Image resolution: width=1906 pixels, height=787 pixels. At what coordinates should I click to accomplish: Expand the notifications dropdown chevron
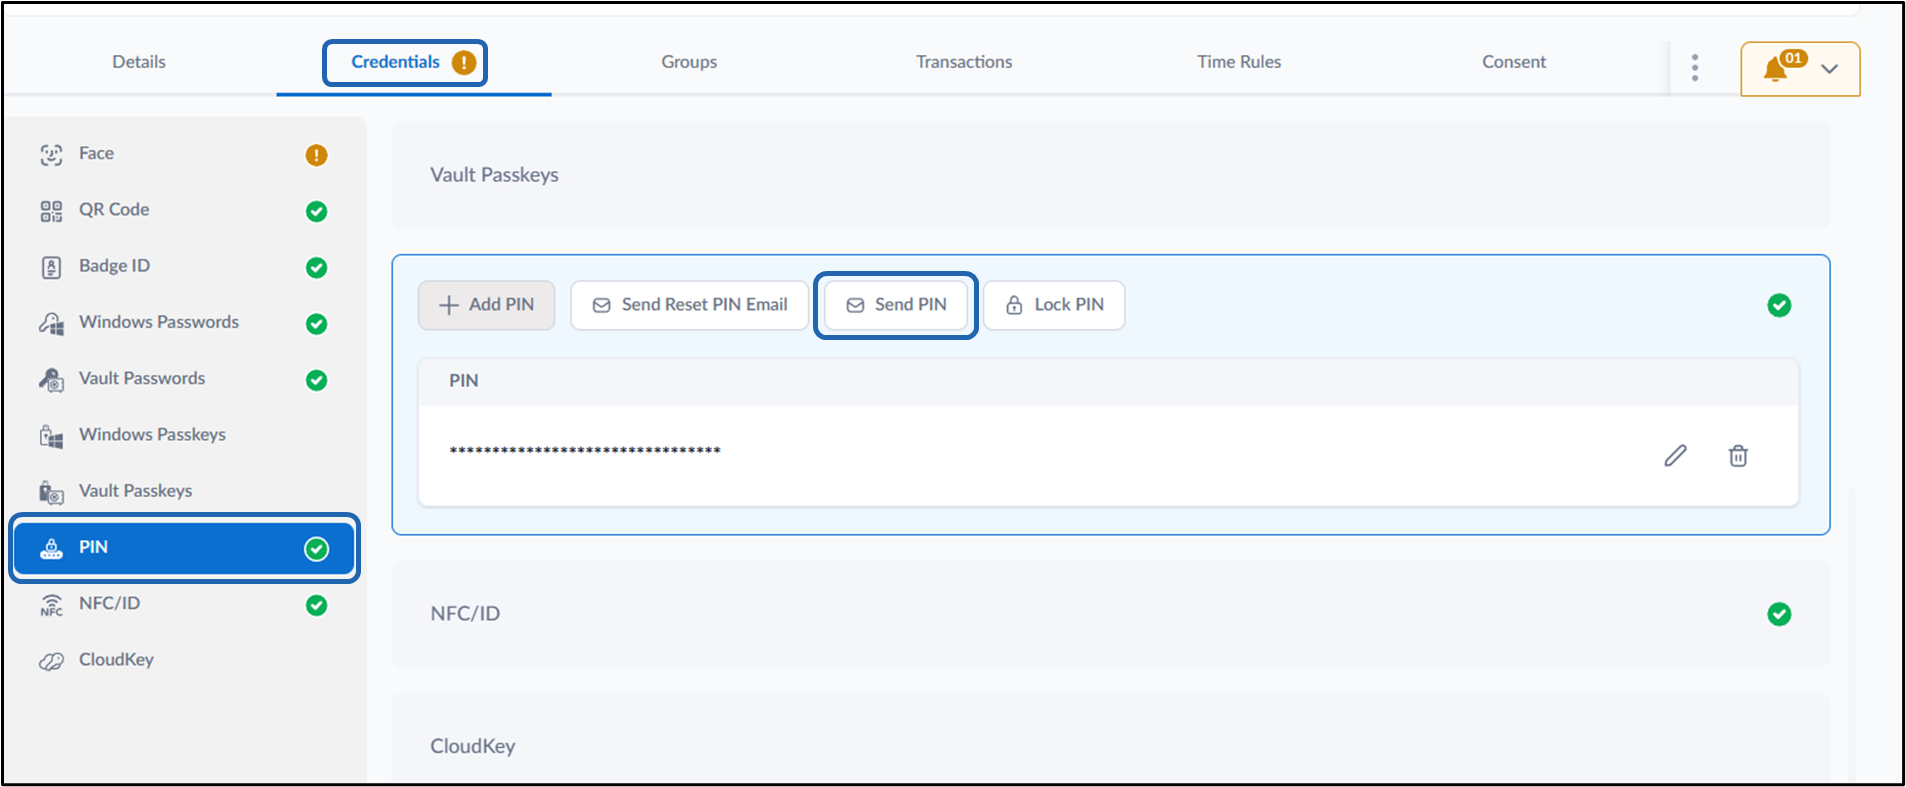coord(1830,69)
